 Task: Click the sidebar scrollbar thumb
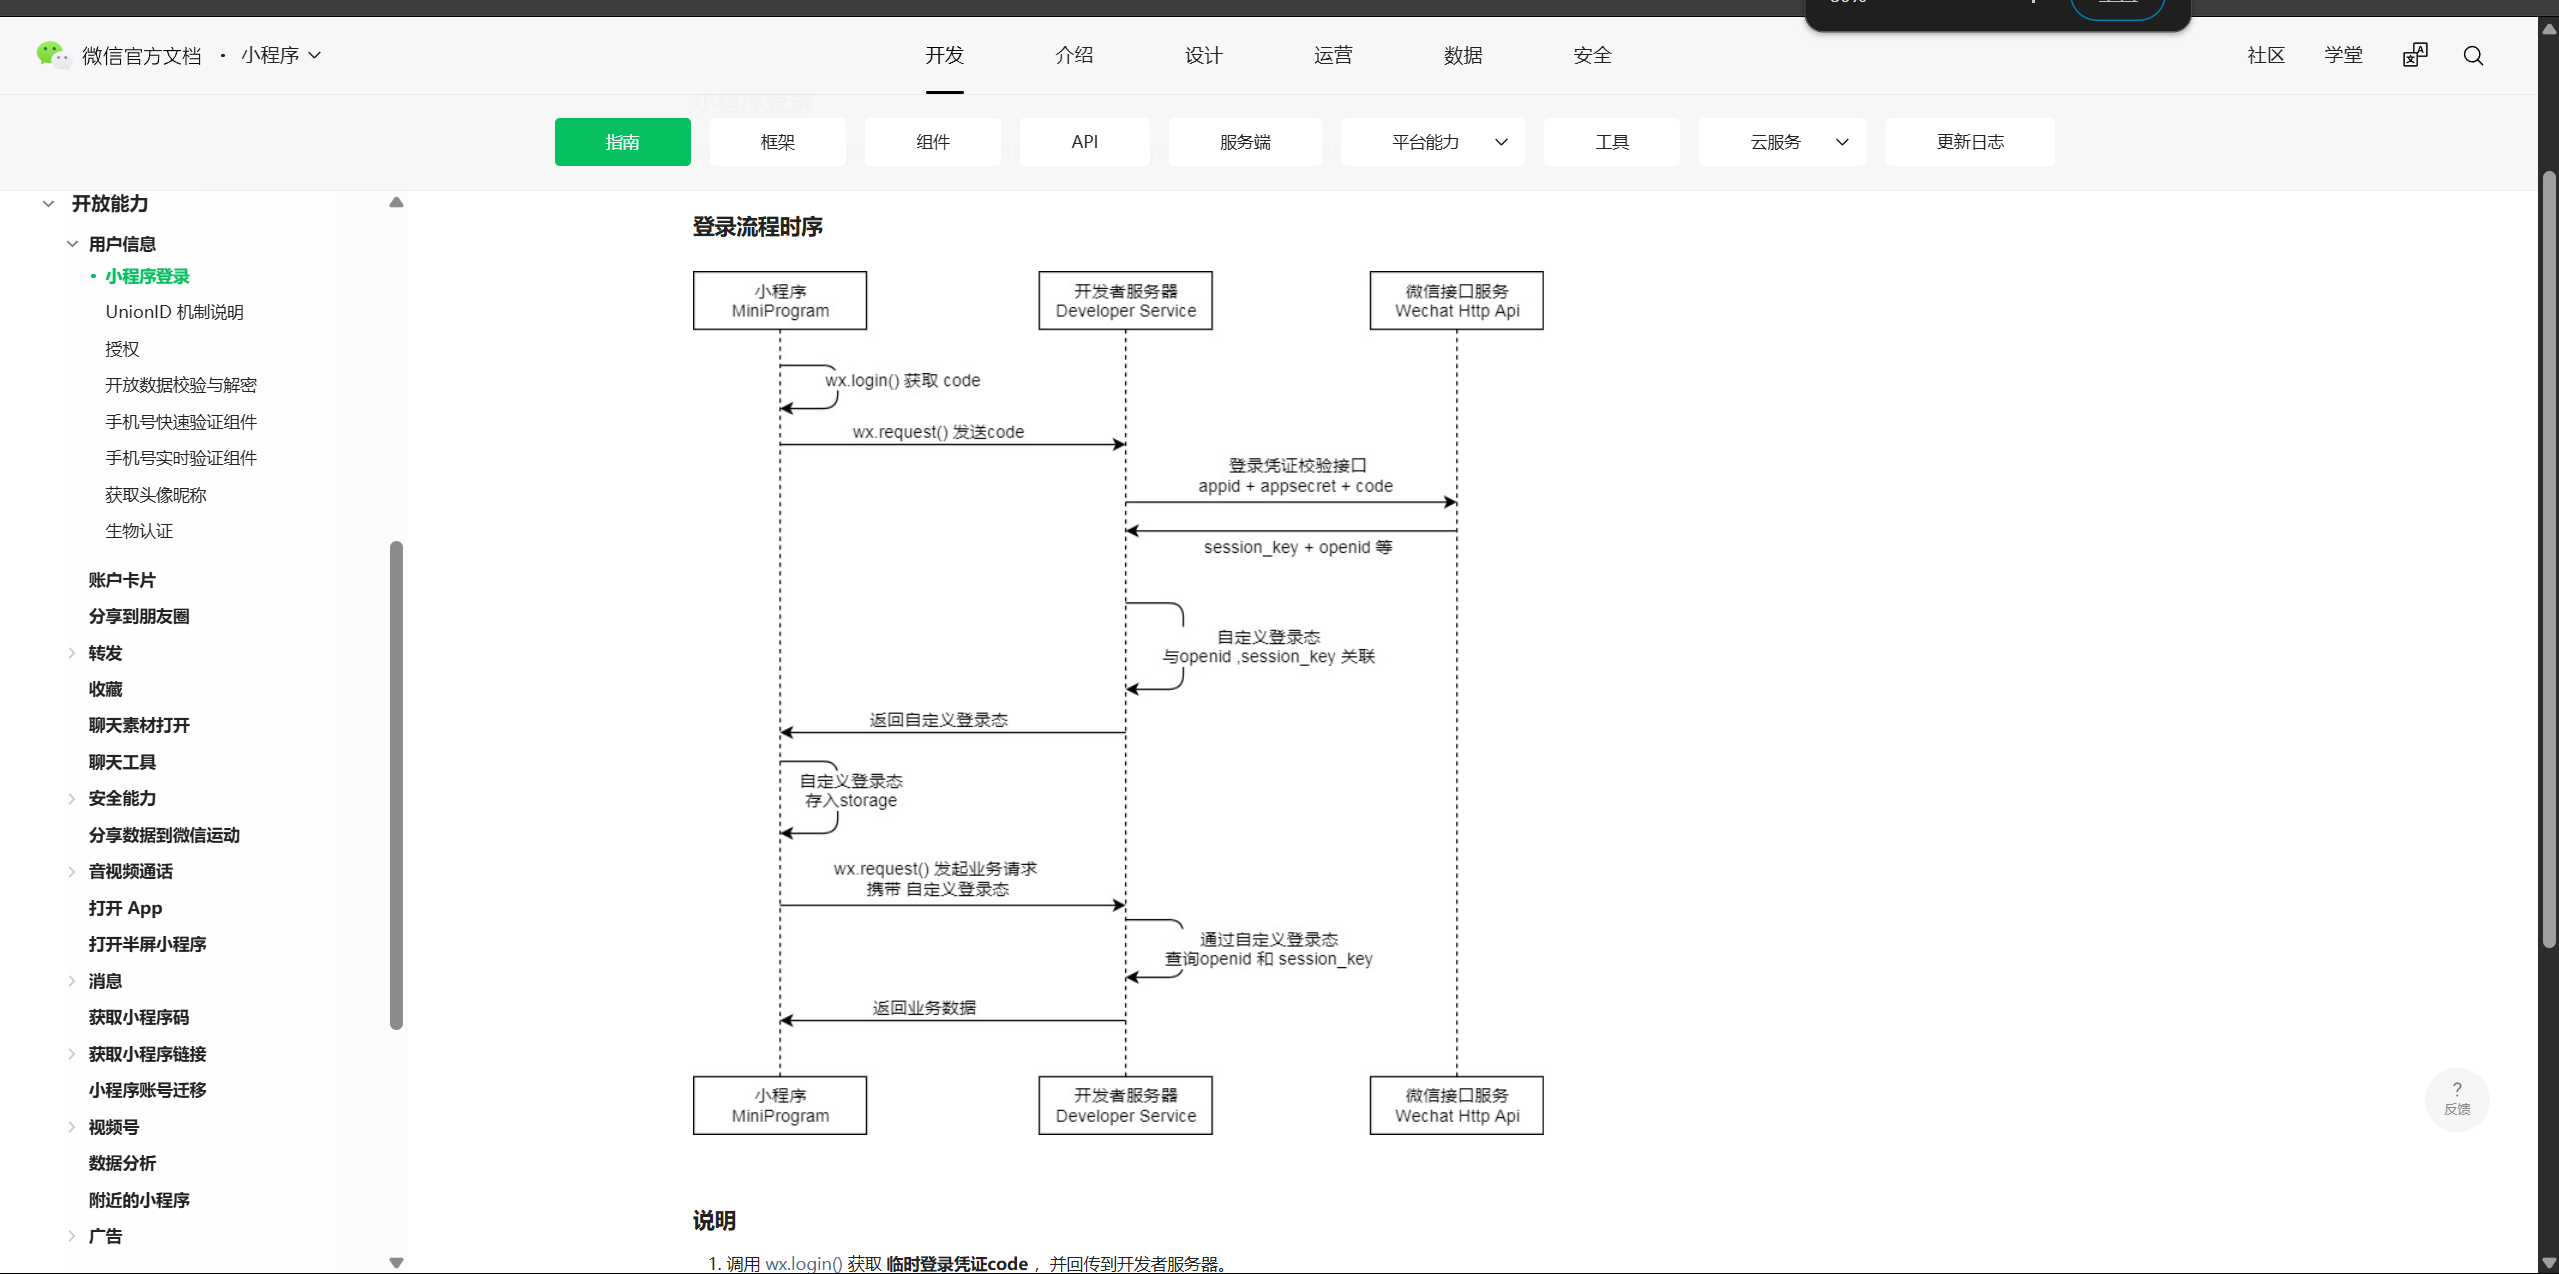396,785
